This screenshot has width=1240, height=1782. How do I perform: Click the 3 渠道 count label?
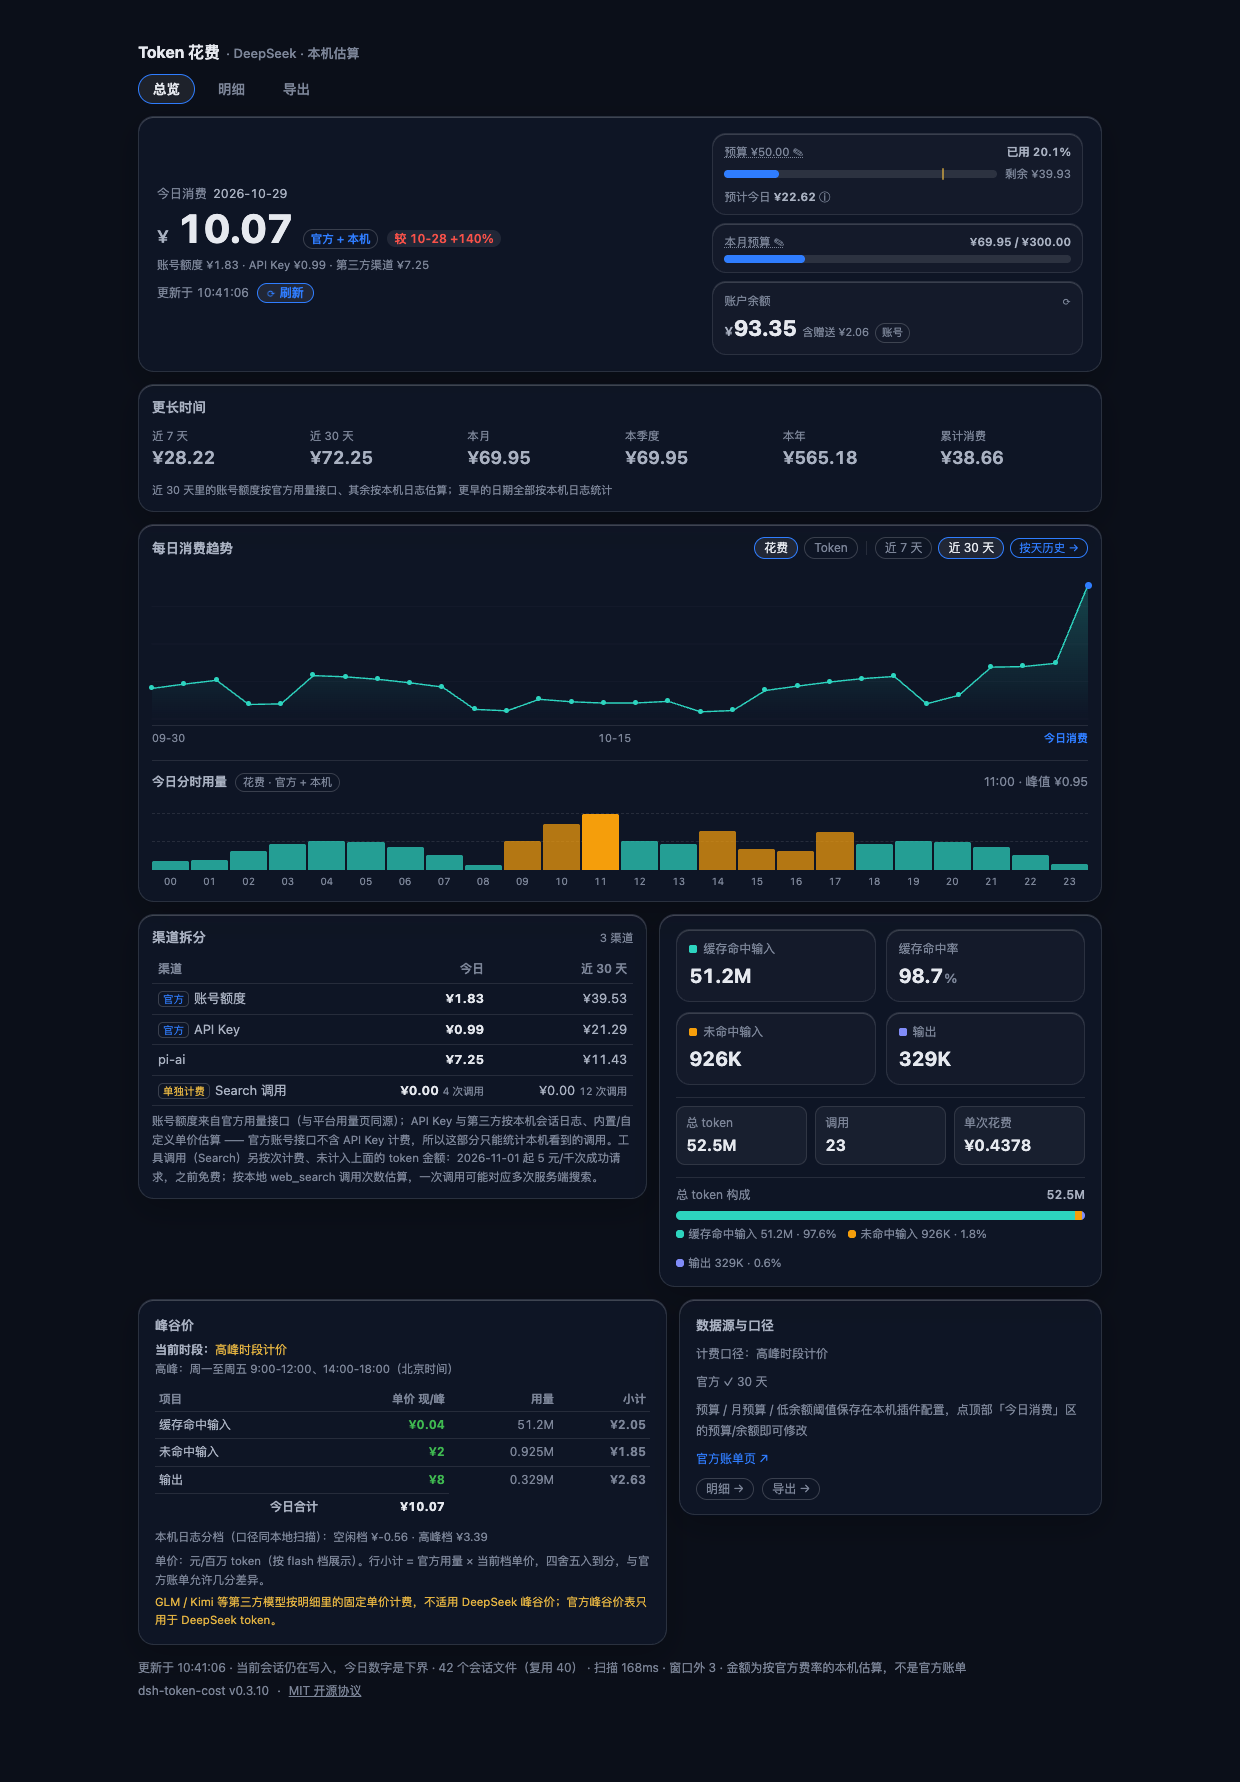click(x=616, y=938)
